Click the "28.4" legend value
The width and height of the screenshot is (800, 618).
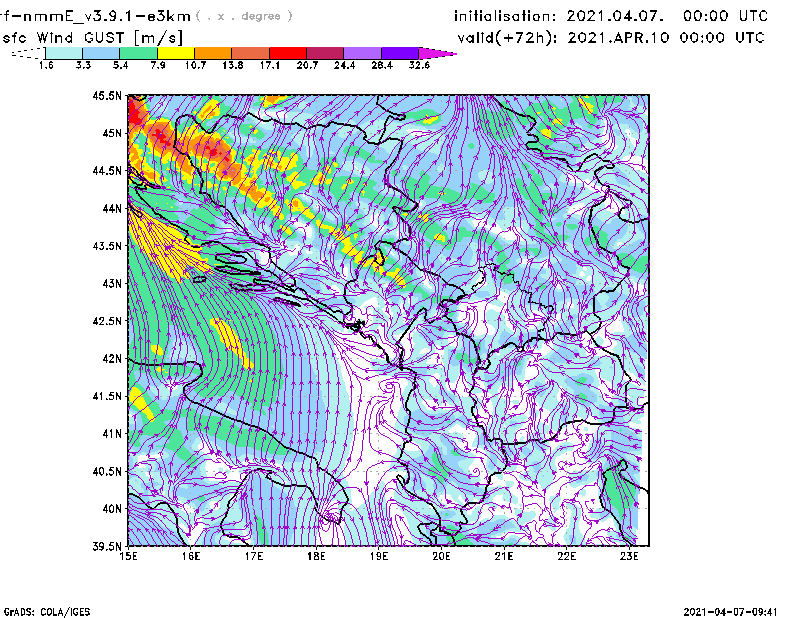tap(382, 65)
